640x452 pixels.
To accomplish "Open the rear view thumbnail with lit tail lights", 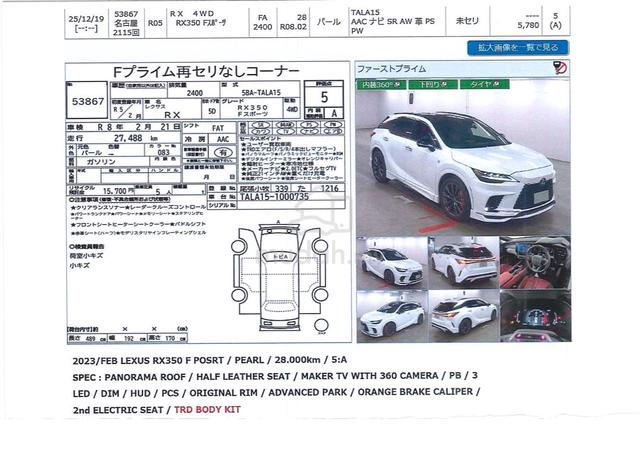I will click(464, 263).
